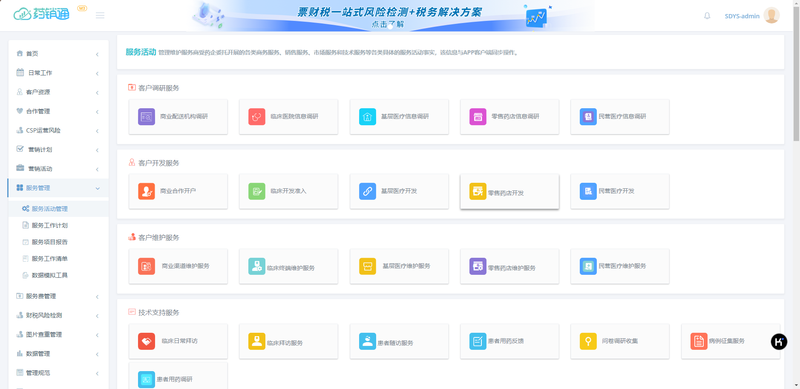Select the 患者用药反馈 edit icon
This screenshot has height=389, width=800.
click(478, 341)
